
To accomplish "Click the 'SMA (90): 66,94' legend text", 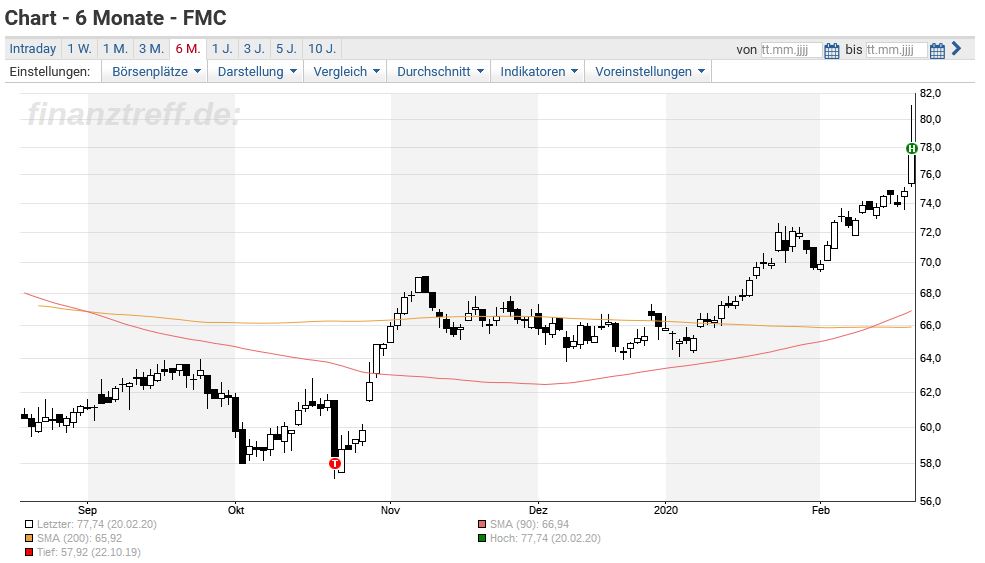I will coord(530,524).
